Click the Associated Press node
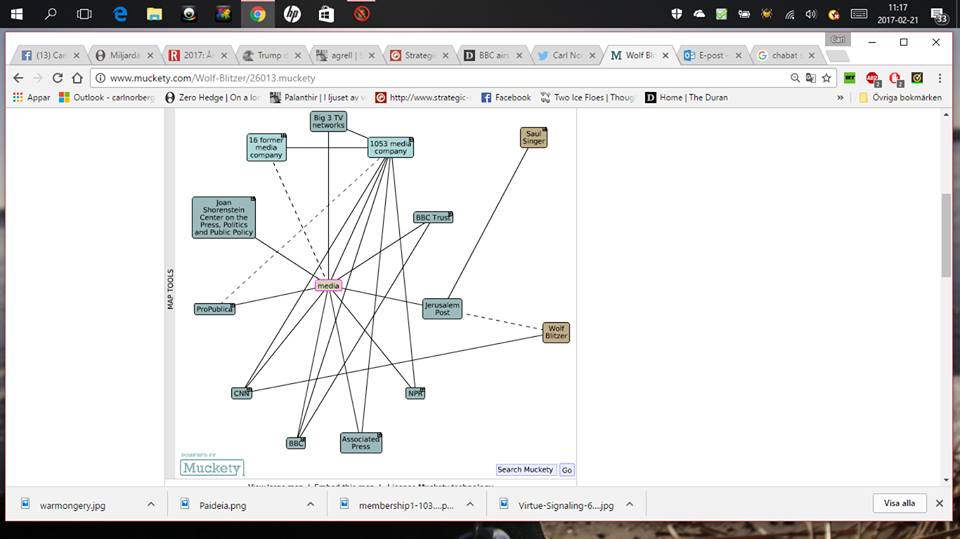This screenshot has width=960, height=539. pyautogui.click(x=361, y=442)
